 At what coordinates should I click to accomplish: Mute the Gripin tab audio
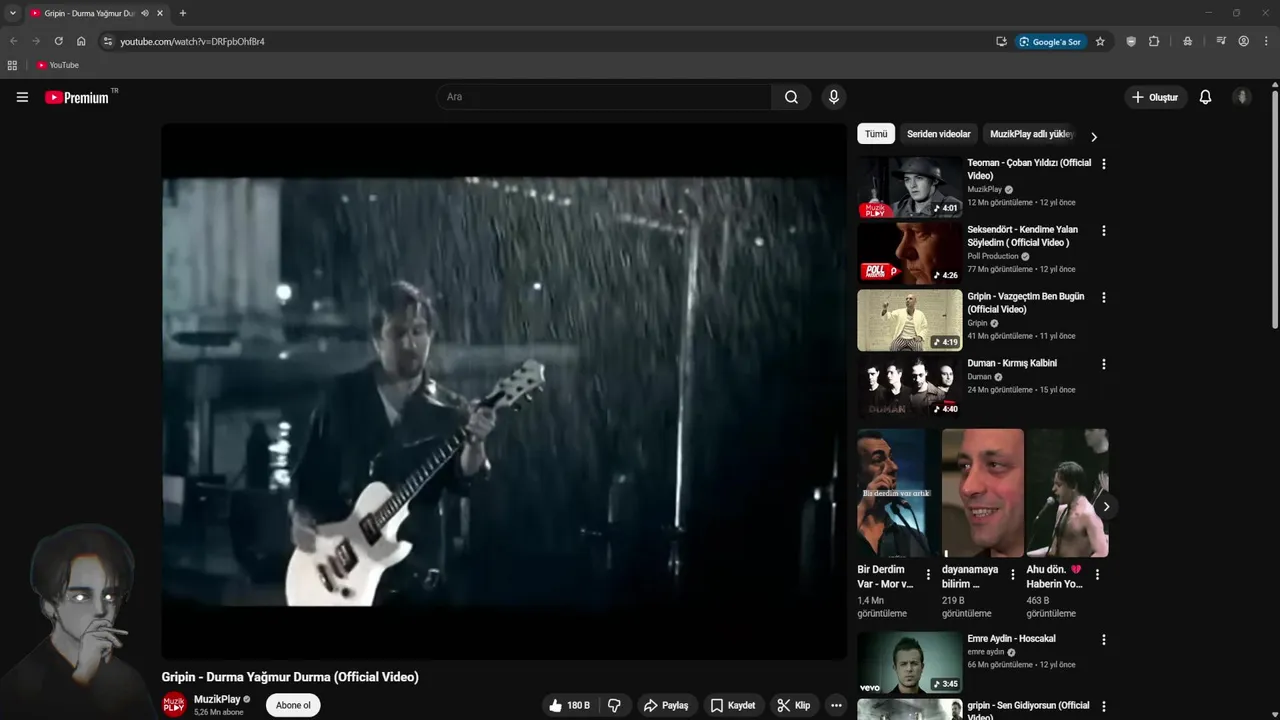click(145, 13)
